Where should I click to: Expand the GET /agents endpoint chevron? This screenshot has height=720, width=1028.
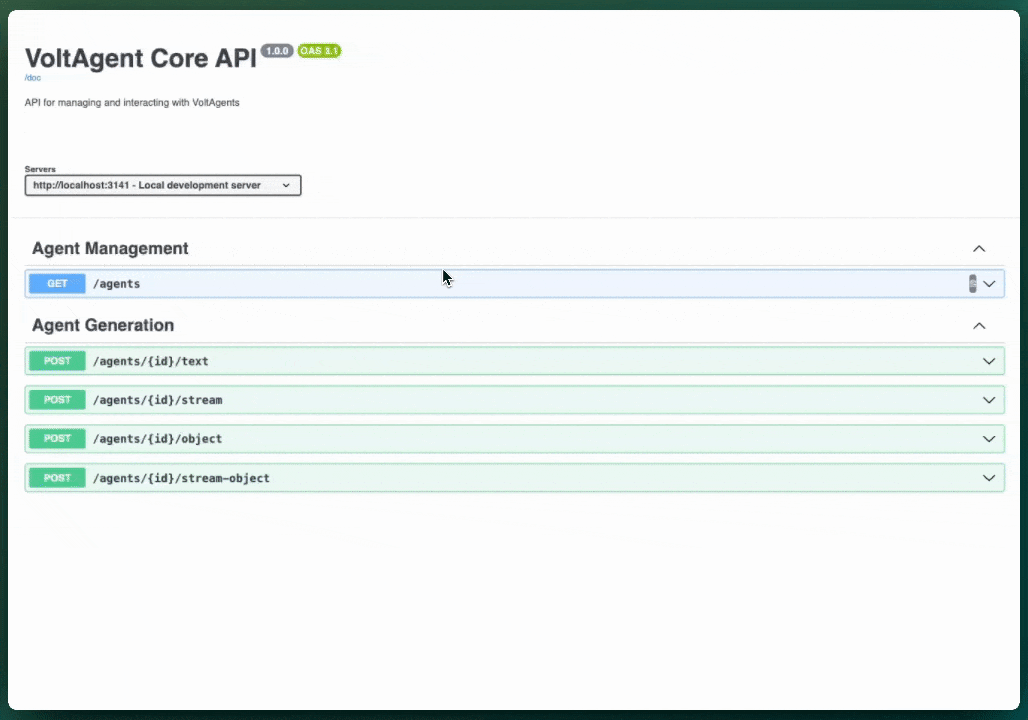989,284
